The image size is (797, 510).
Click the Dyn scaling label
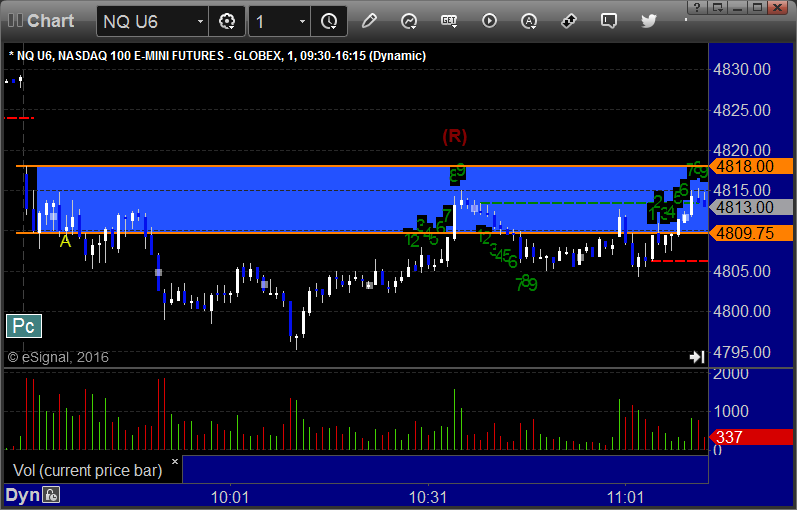pos(22,495)
